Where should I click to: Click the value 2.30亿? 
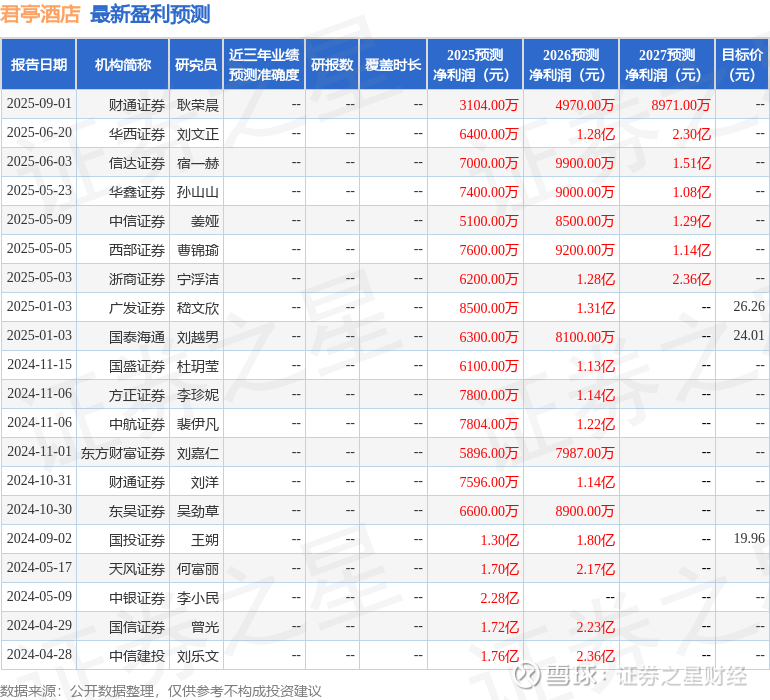point(691,134)
